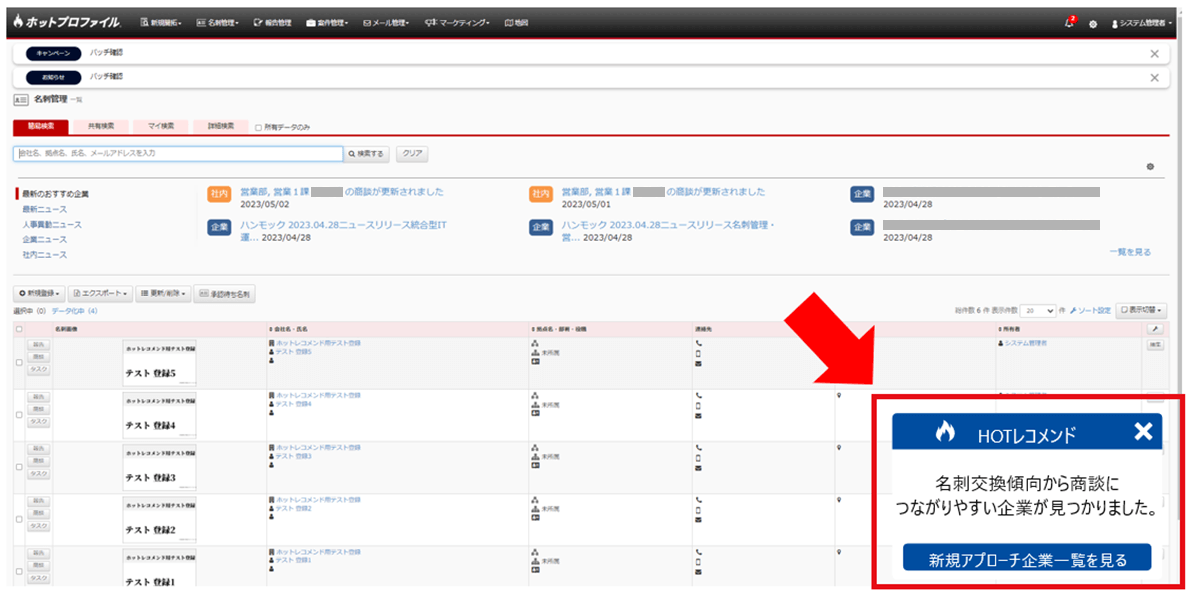
Task: Toggle the select-all checkbox in table header
Action: [19, 329]
